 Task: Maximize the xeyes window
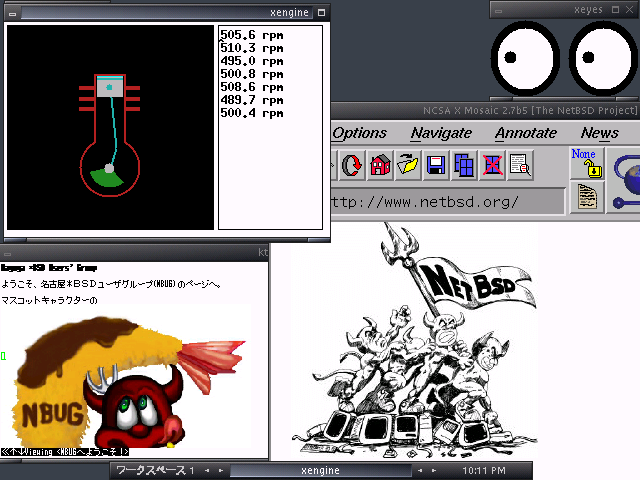(x=616, y=10)
